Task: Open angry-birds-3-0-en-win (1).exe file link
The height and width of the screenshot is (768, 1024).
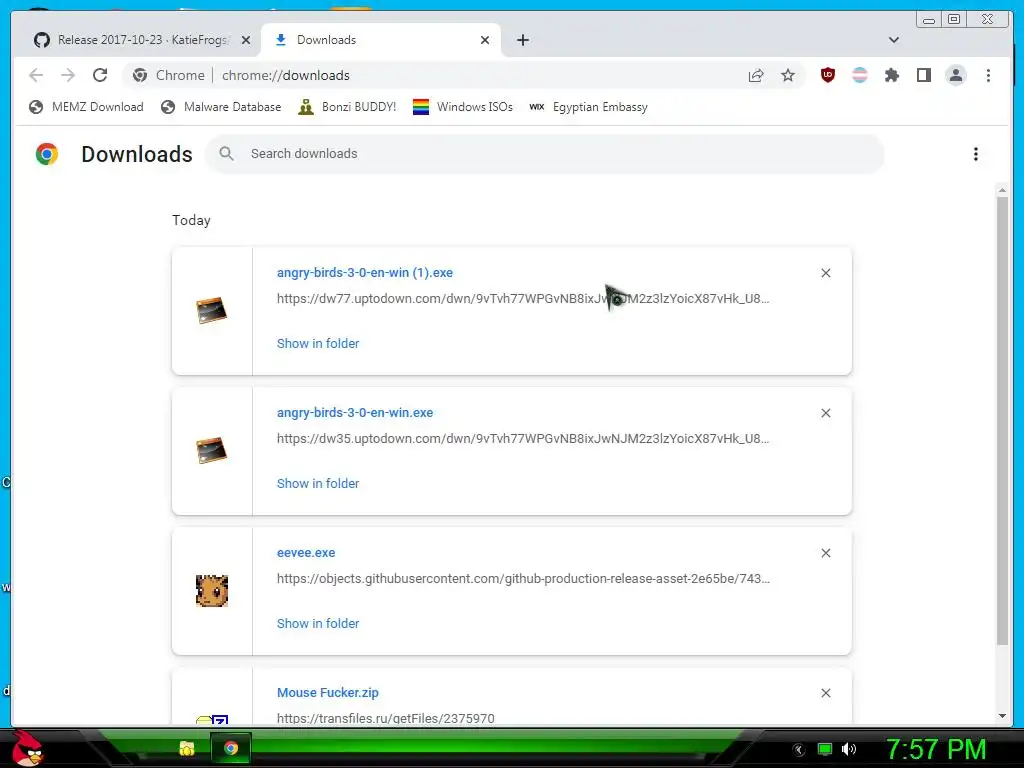Action: click(x=364, y=273)
